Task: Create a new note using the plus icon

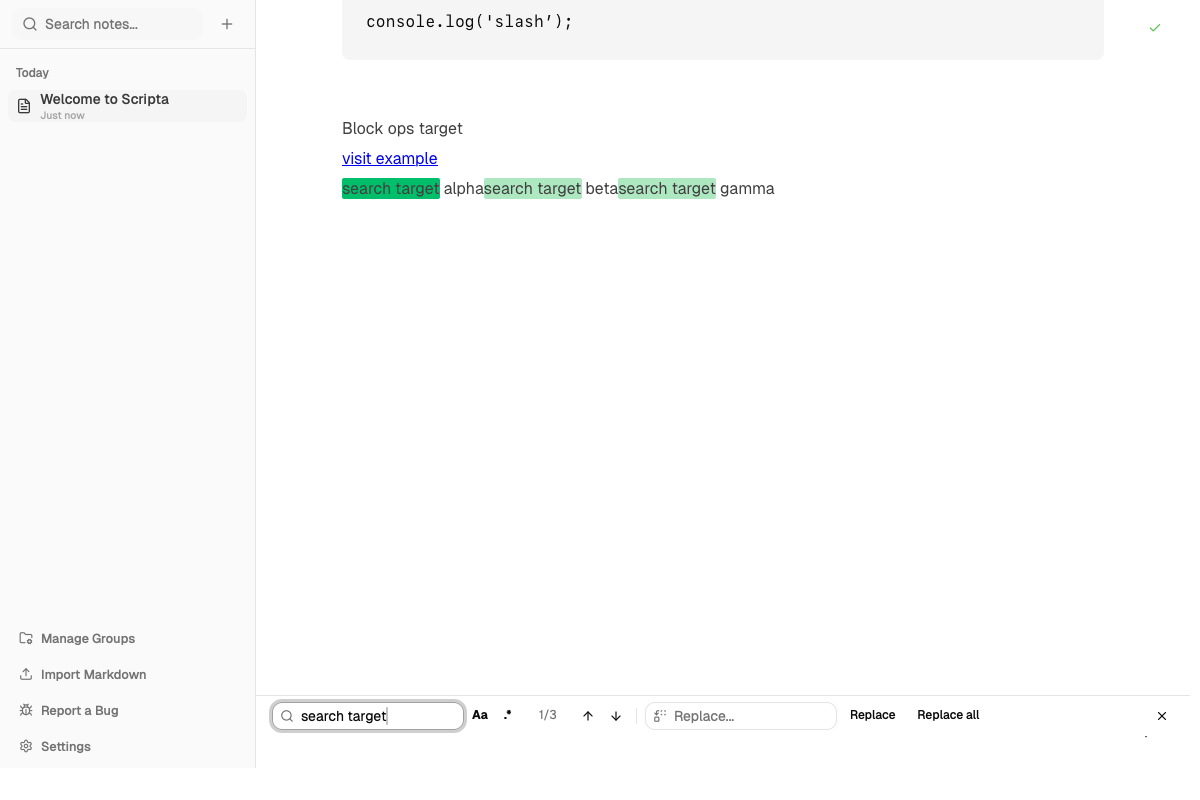Action: [x=227, y=23]
